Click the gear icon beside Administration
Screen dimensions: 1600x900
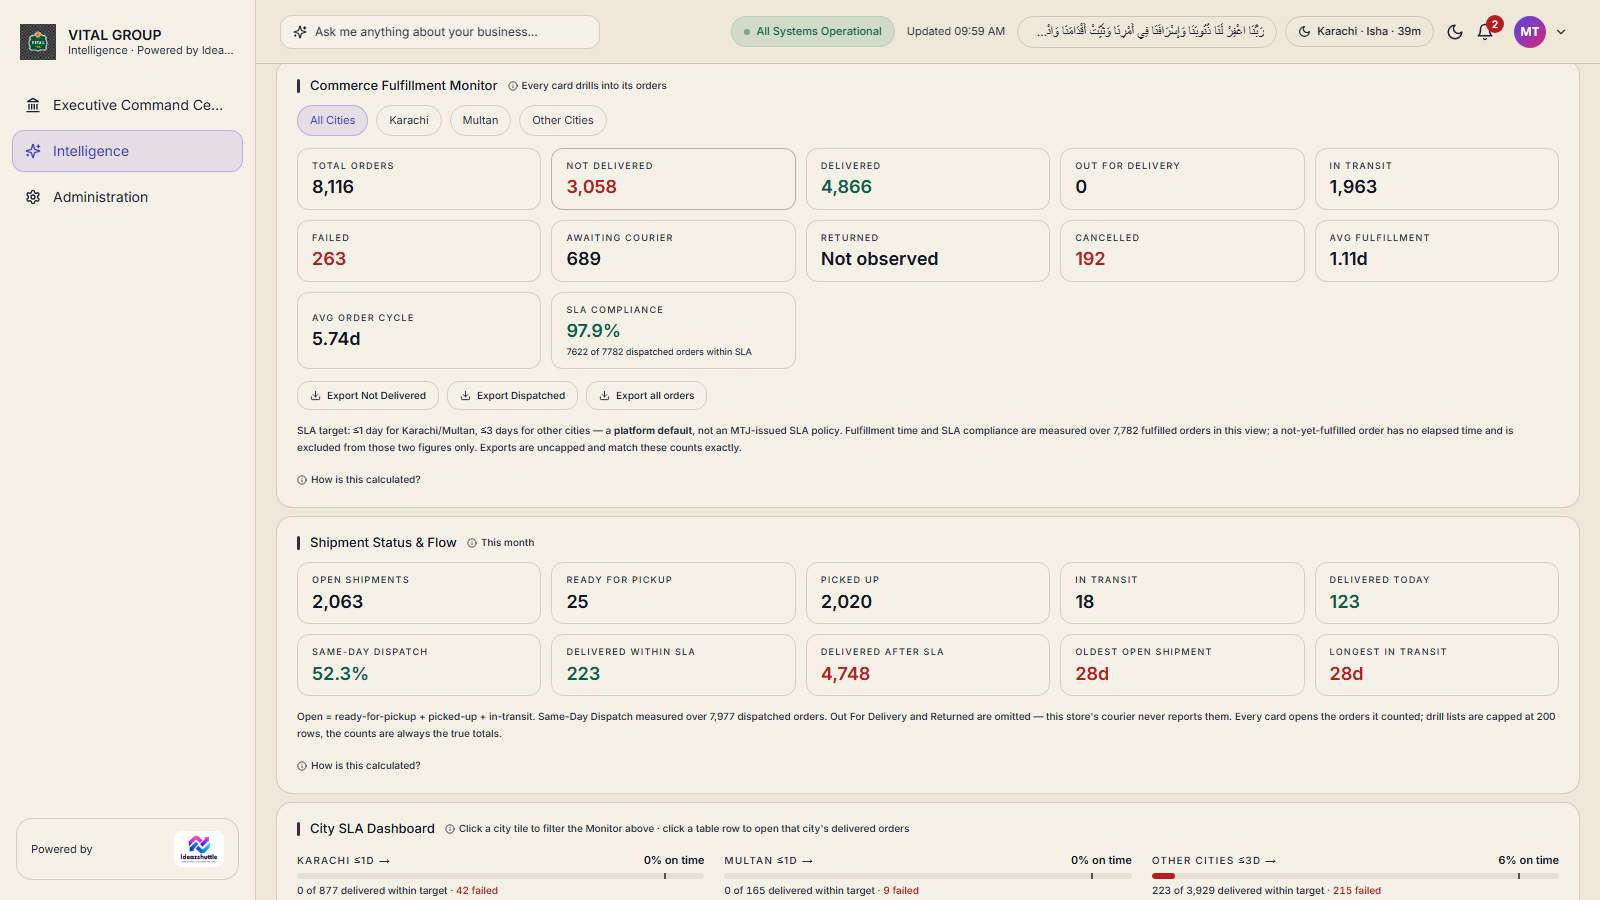(x=33, y=197)
